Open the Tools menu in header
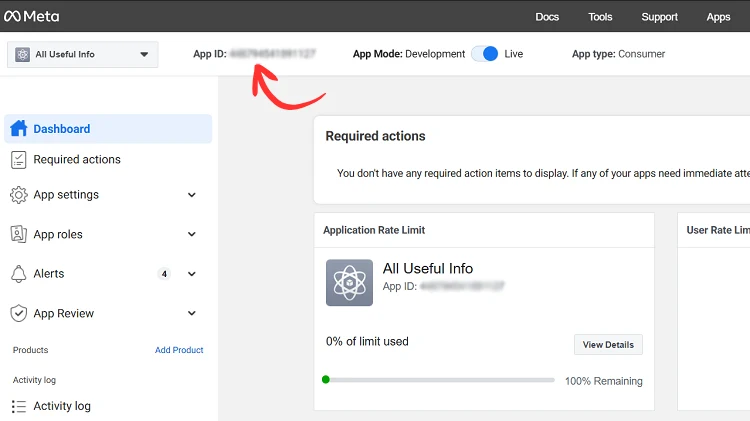 (x=600, y=17)
